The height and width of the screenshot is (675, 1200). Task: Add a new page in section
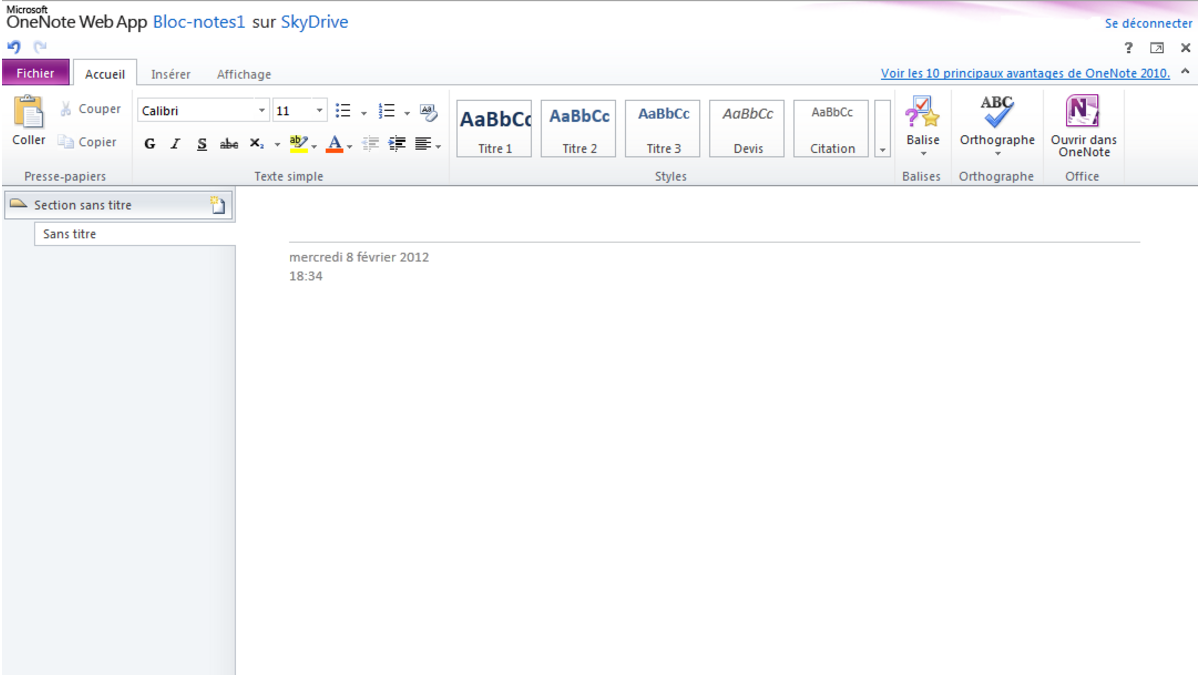217,205
